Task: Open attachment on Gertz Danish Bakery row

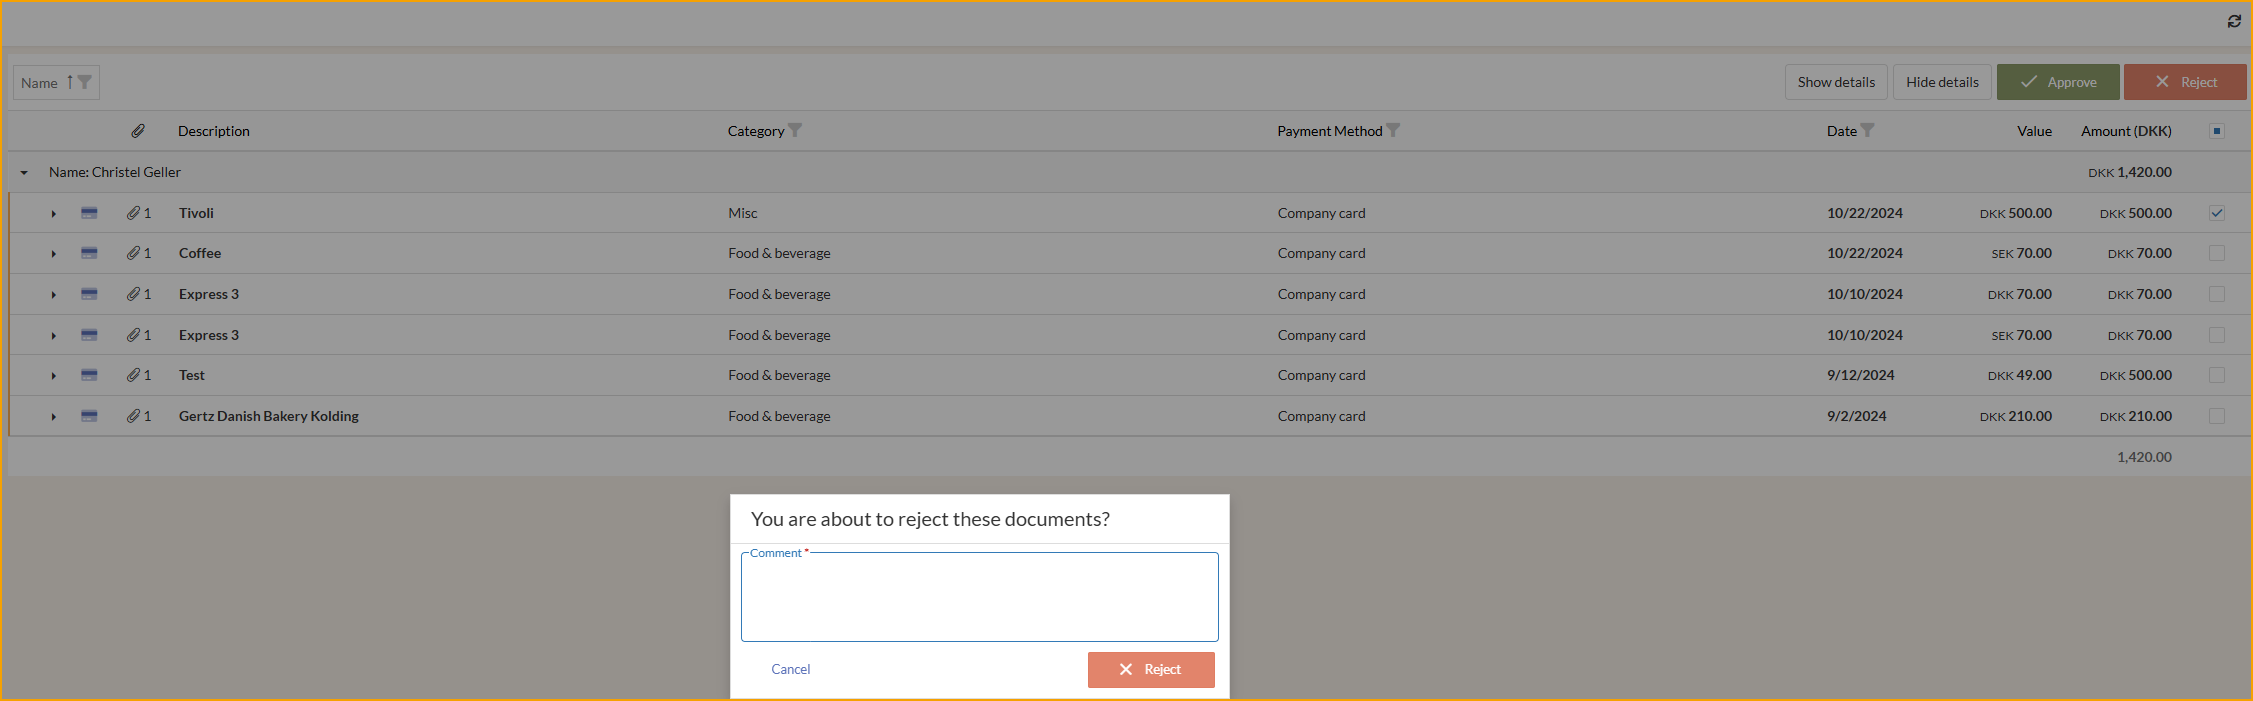Action: click(x=134, y=416)
